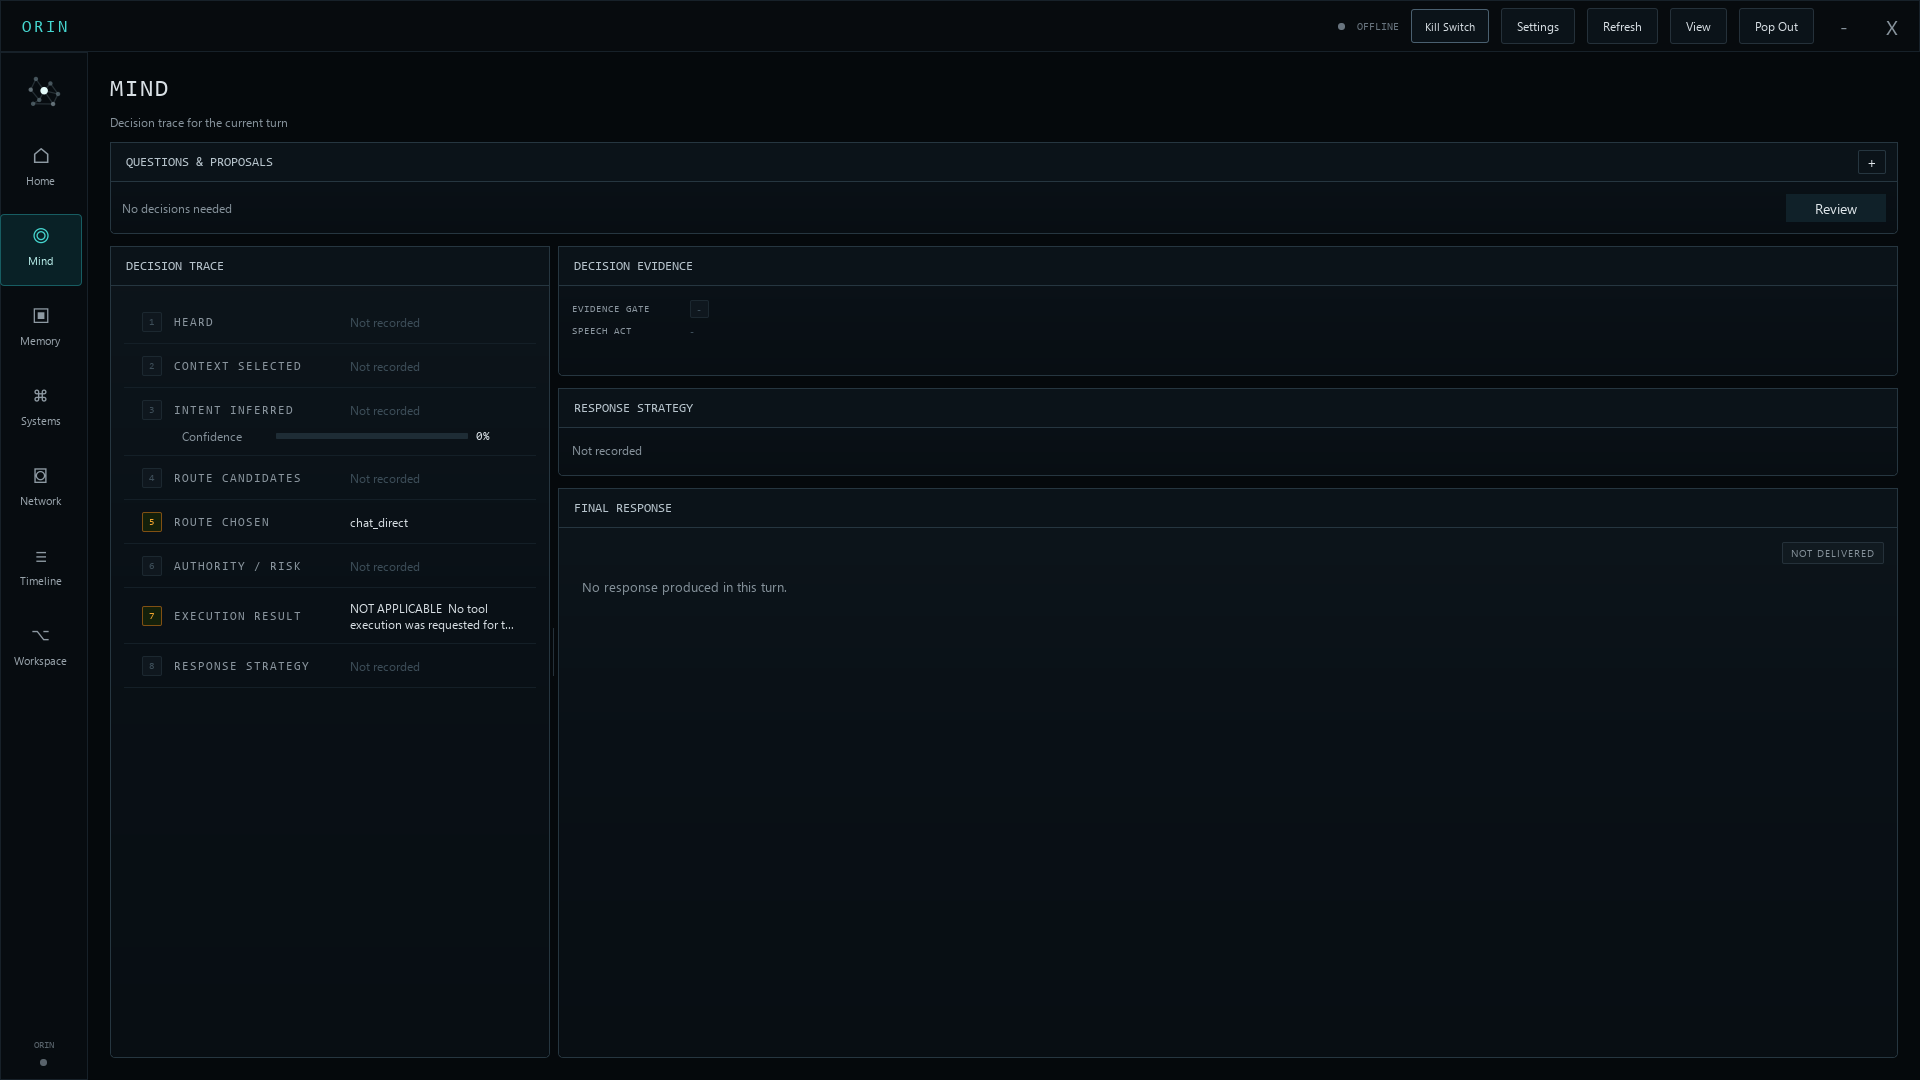1920x1080 pixels.
Task: Click the Confidence progress bar
Action: coord(371,436)
